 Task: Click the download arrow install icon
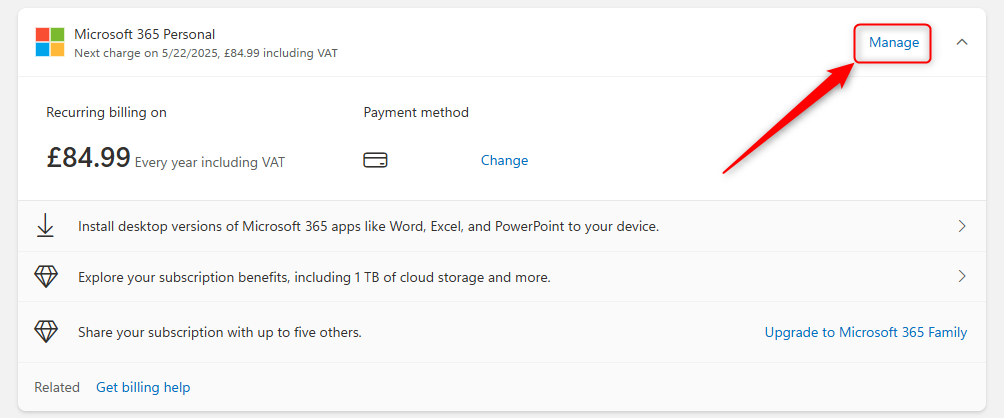click(x=46, y=226)
